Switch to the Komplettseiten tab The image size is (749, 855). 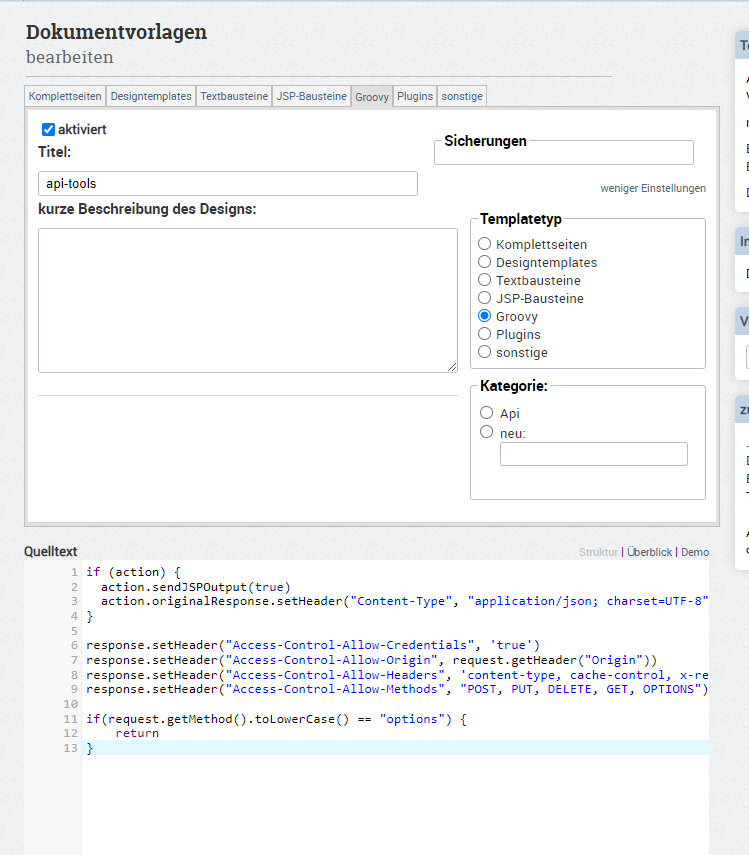[64, 97]
